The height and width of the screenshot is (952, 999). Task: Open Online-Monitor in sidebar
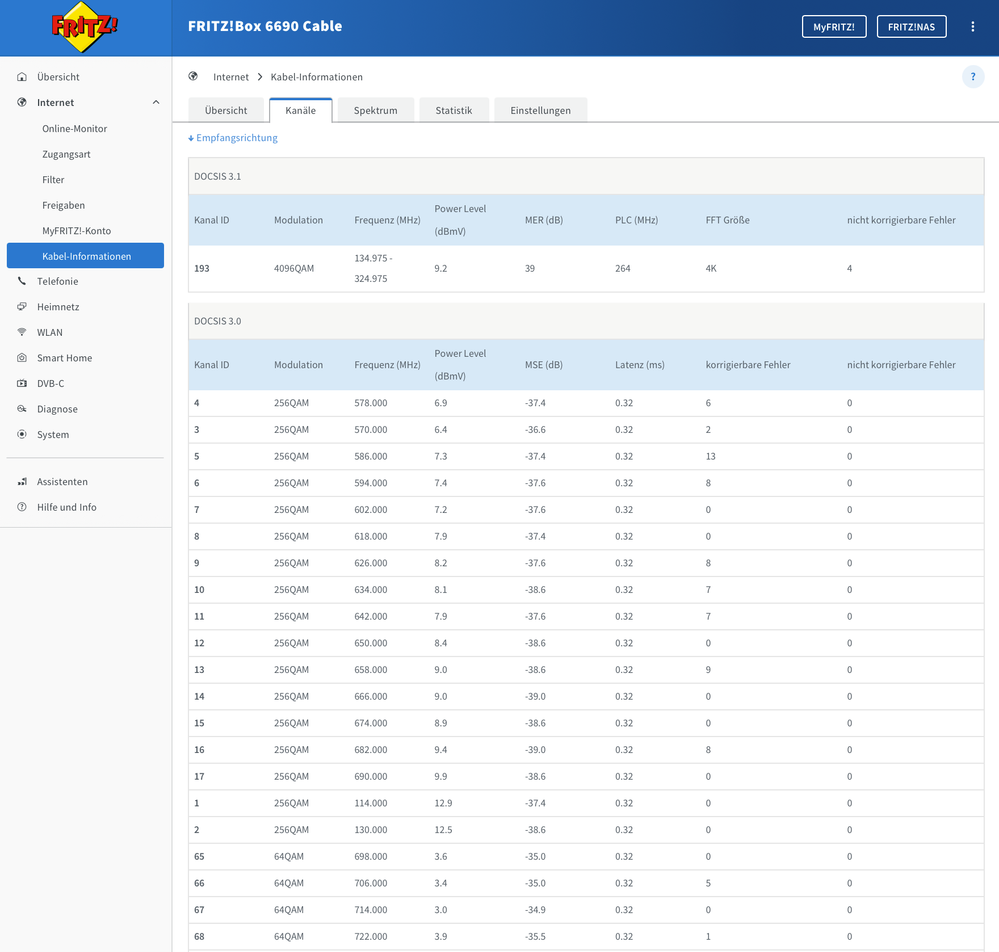74,129
